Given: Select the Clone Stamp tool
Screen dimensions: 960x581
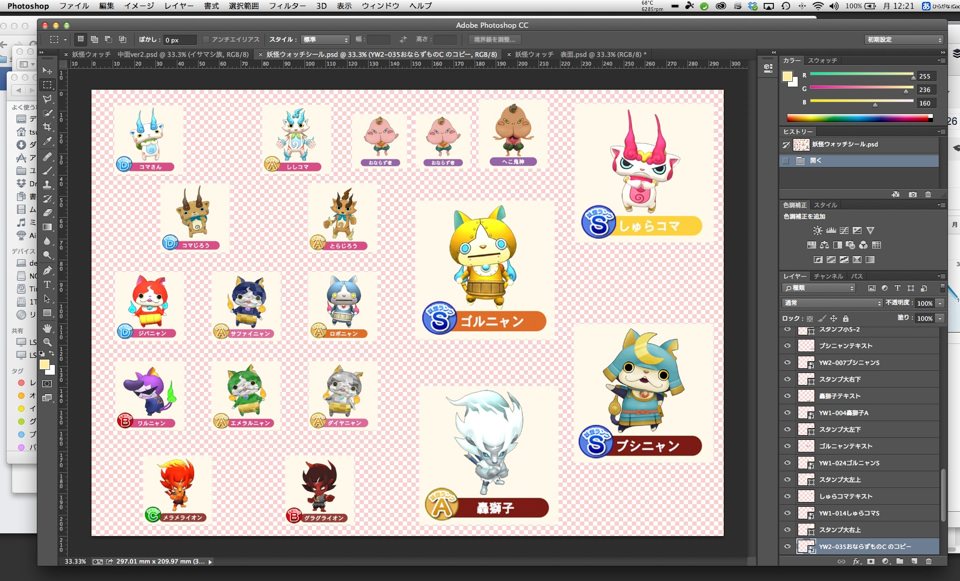Looking at the screenshot, I should coord(47,184).
